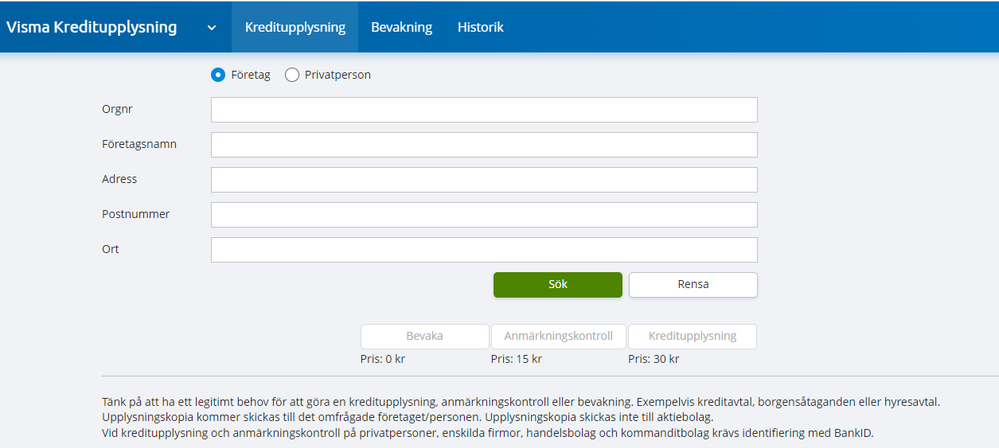This screenshot has height=448, width=999.
Task: Select the Privatperson radio button
Action: click(x=292, y=75)
